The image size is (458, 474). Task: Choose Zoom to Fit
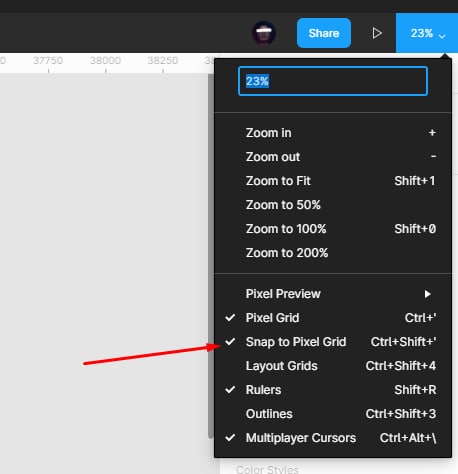pos(333,181)
